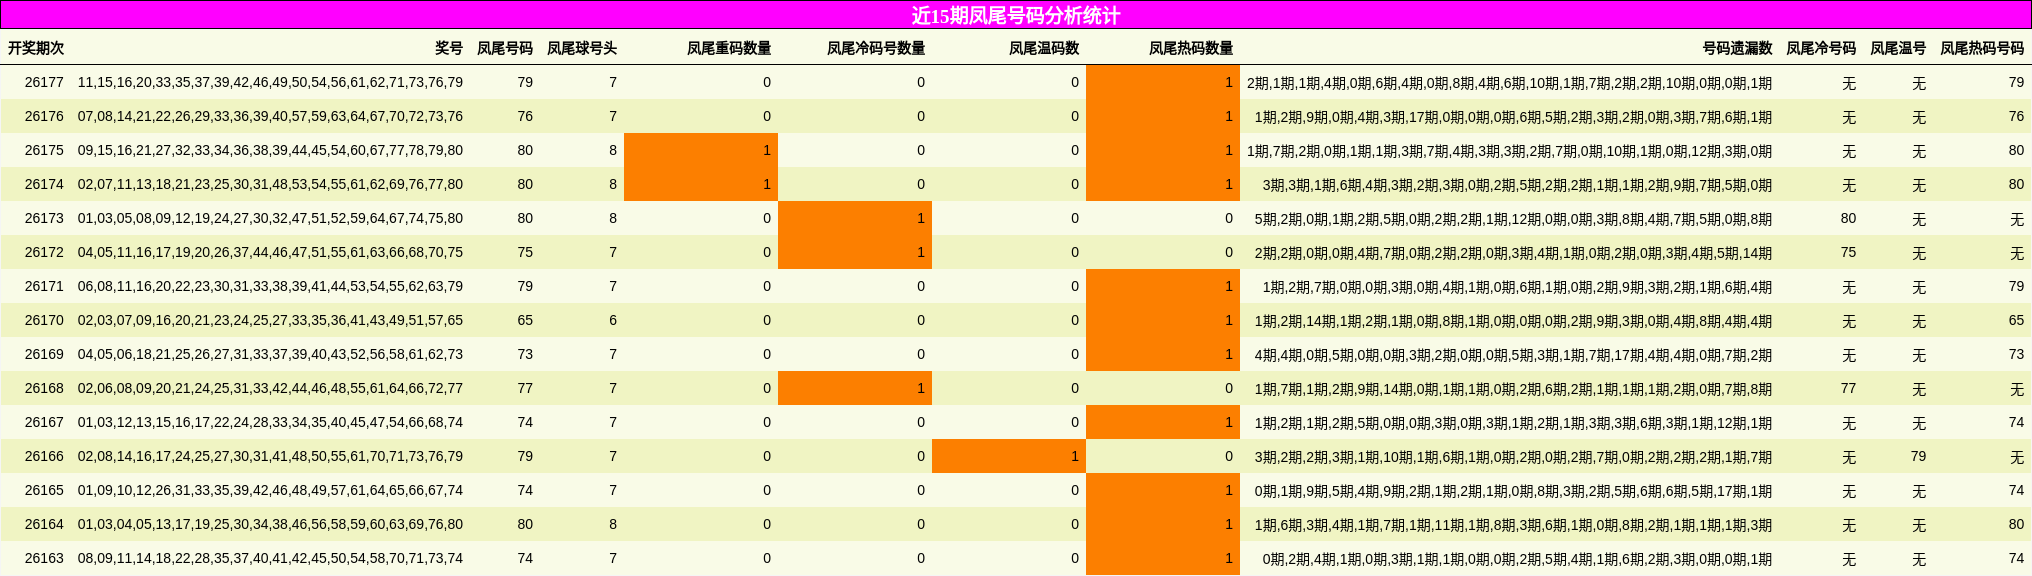Select draw period 26167
The height and width of the screenshot is (576, 2032).
[44, 422]
